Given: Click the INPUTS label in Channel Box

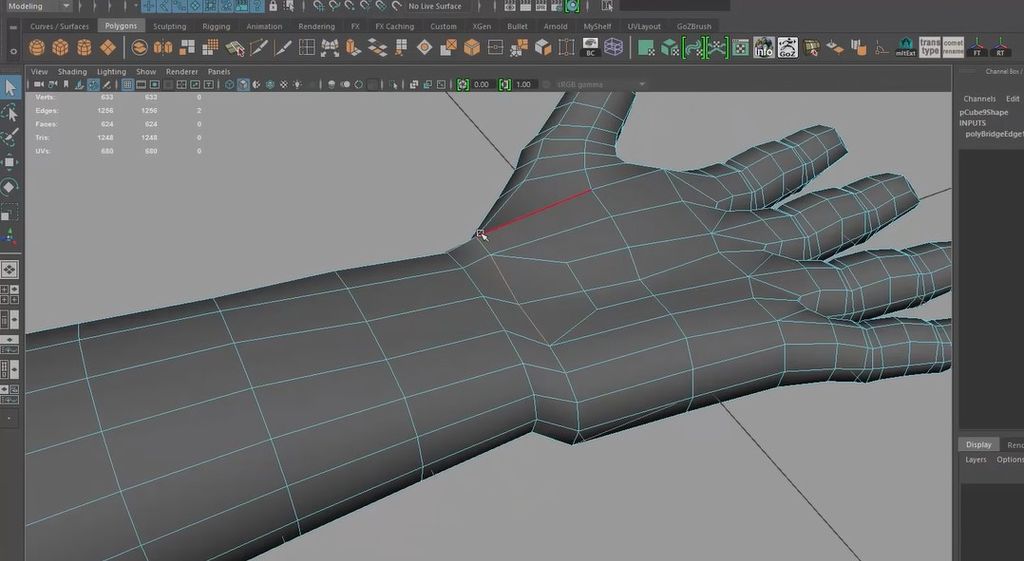Looking at the screenshot, I should (972, 123).
